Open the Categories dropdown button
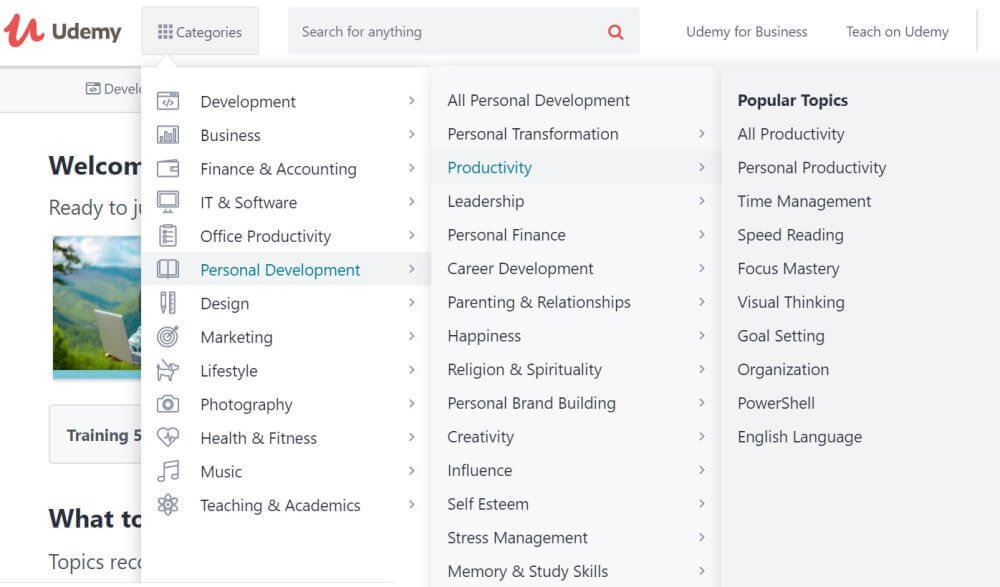 pos(200,32)
